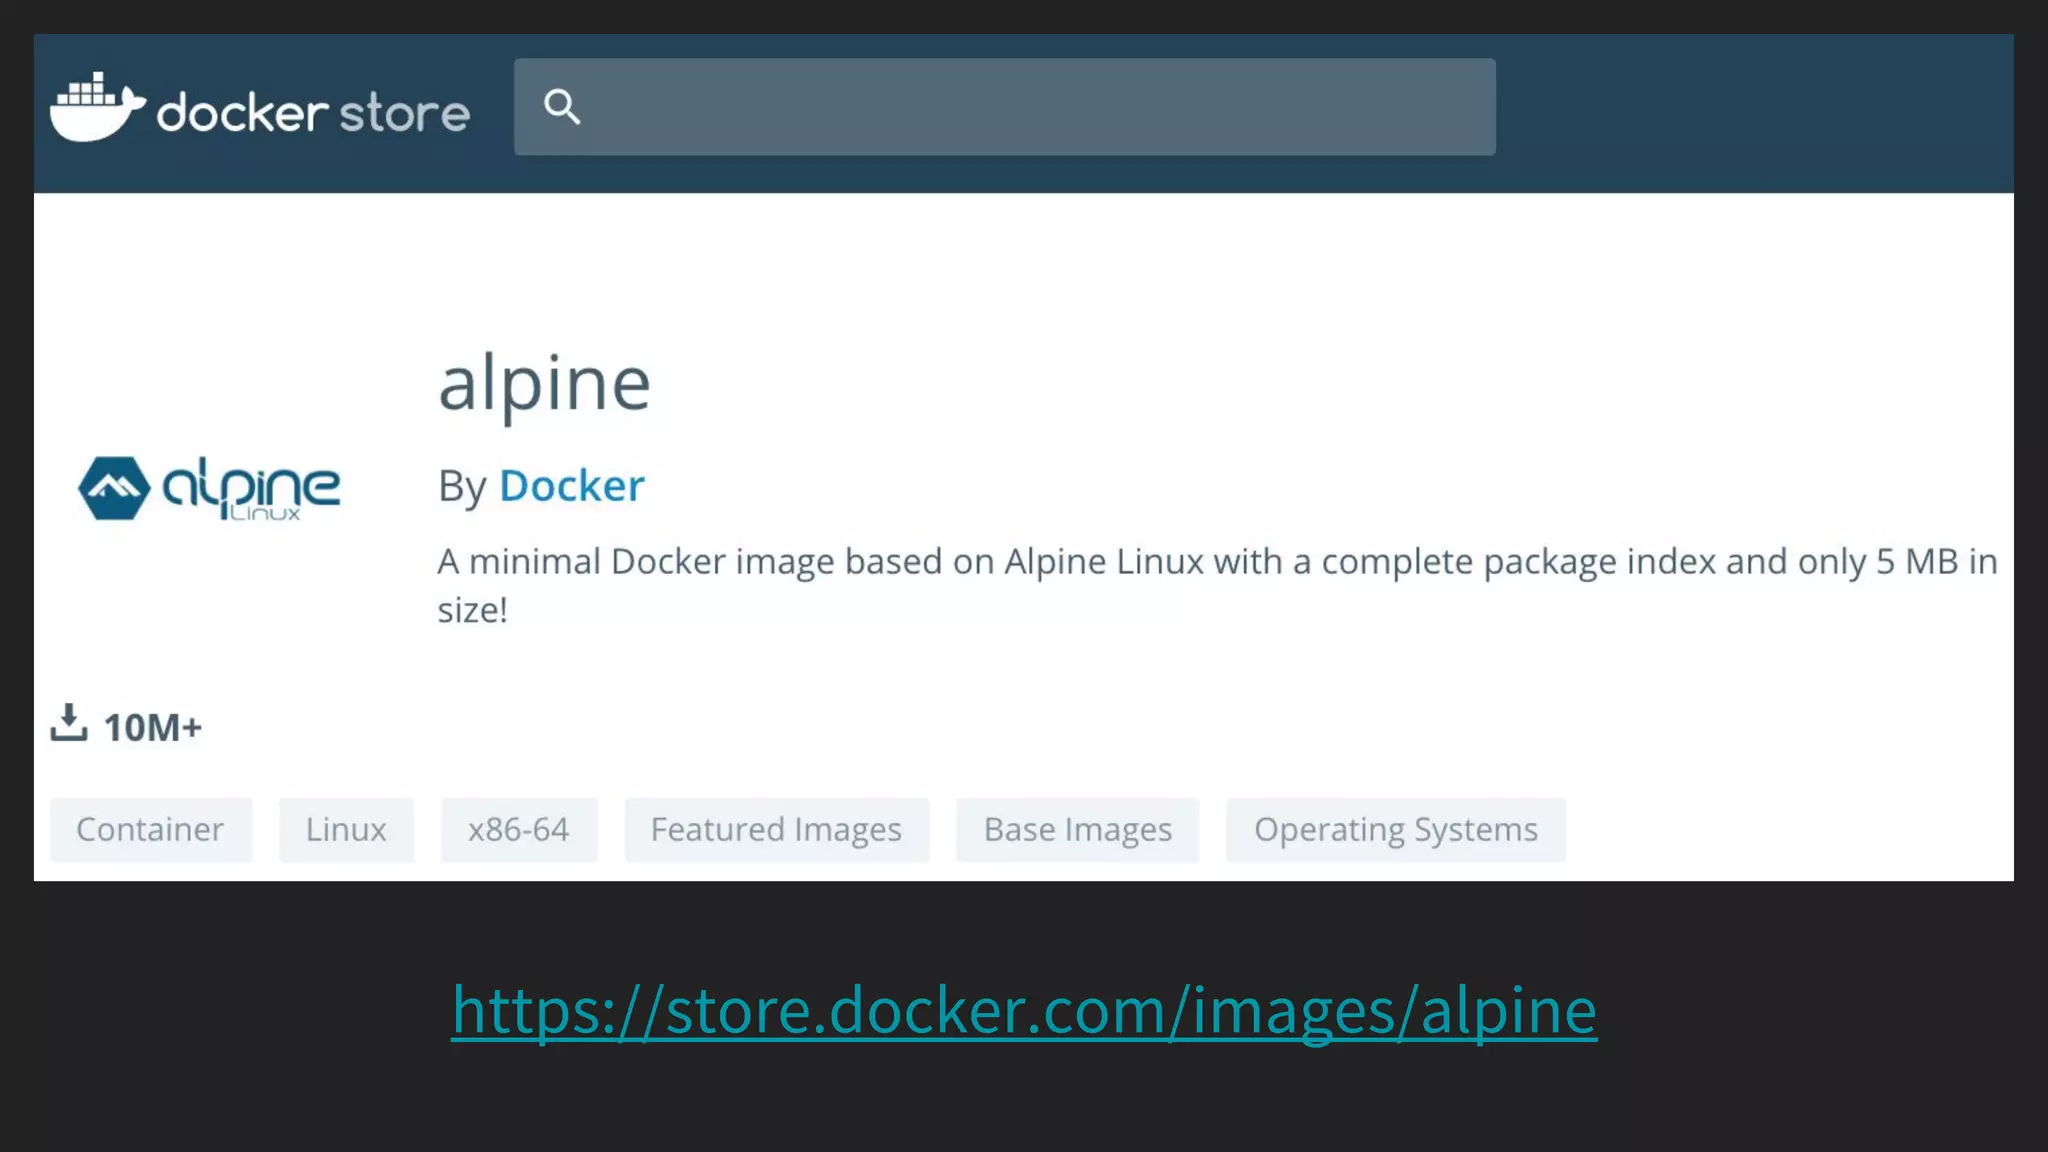Click the magnifying glass search icon
2048x1152 pixels.
tap(562, 106)
